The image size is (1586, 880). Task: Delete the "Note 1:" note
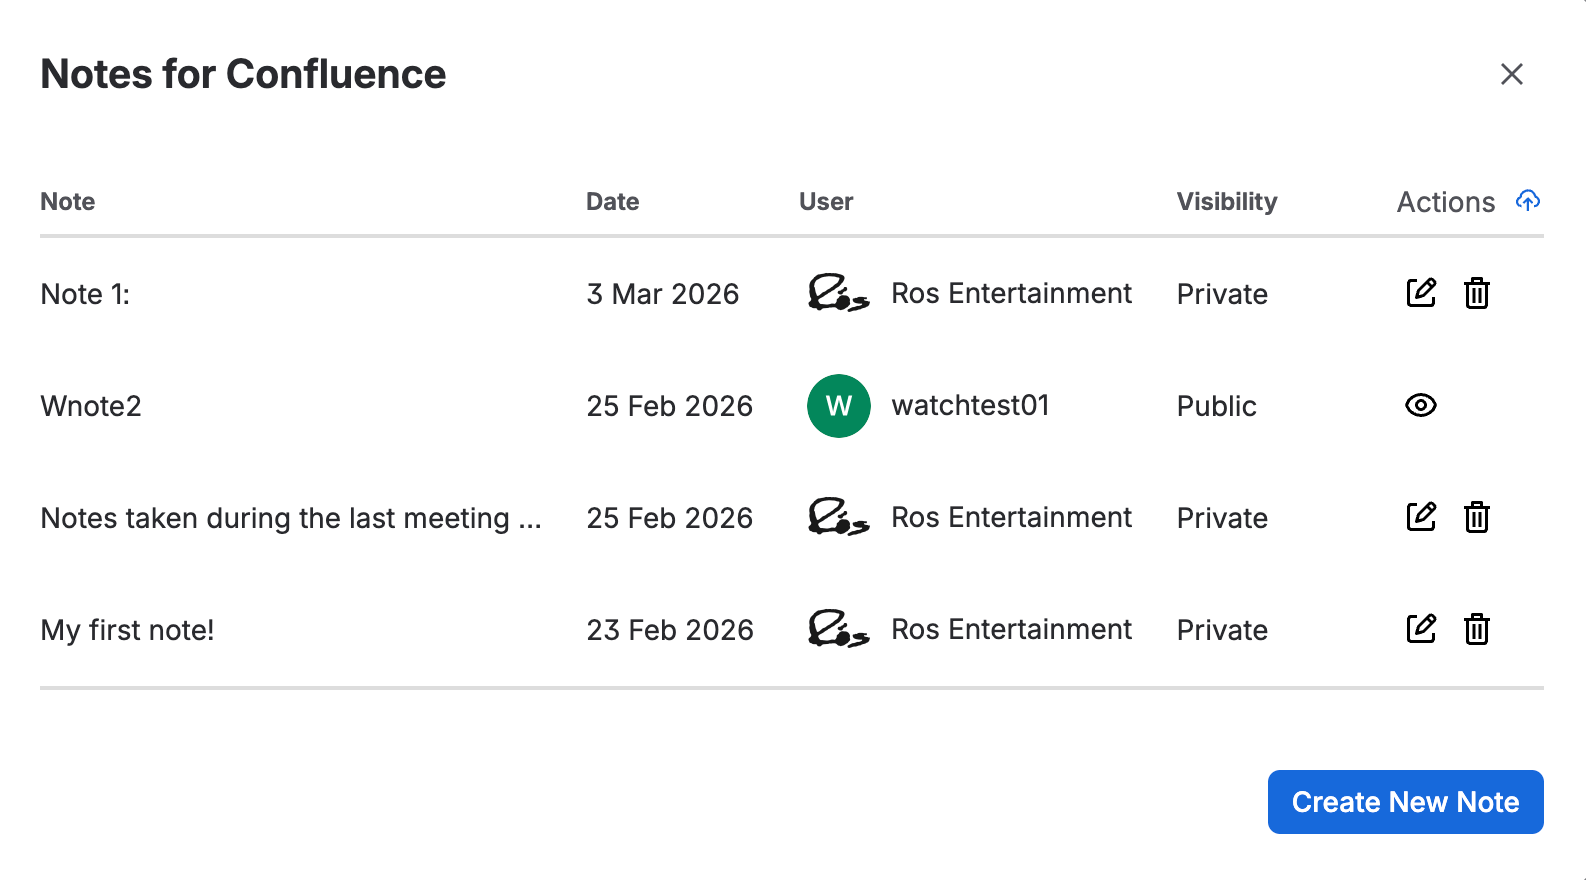[x=1477, y=293]
